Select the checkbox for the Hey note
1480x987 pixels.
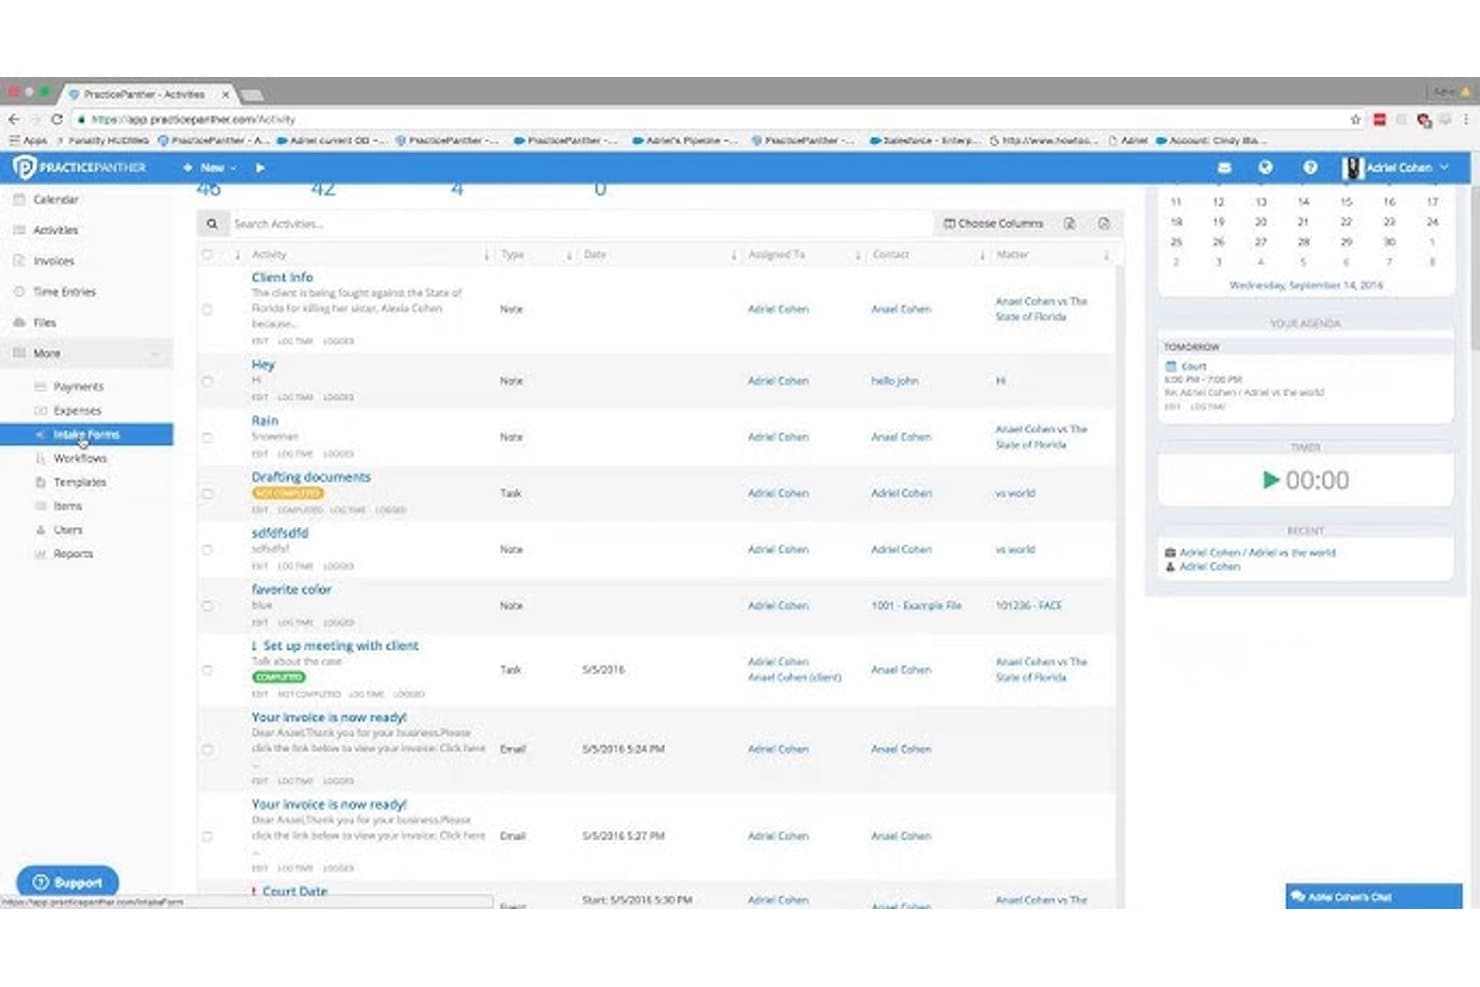coord(208,381)
